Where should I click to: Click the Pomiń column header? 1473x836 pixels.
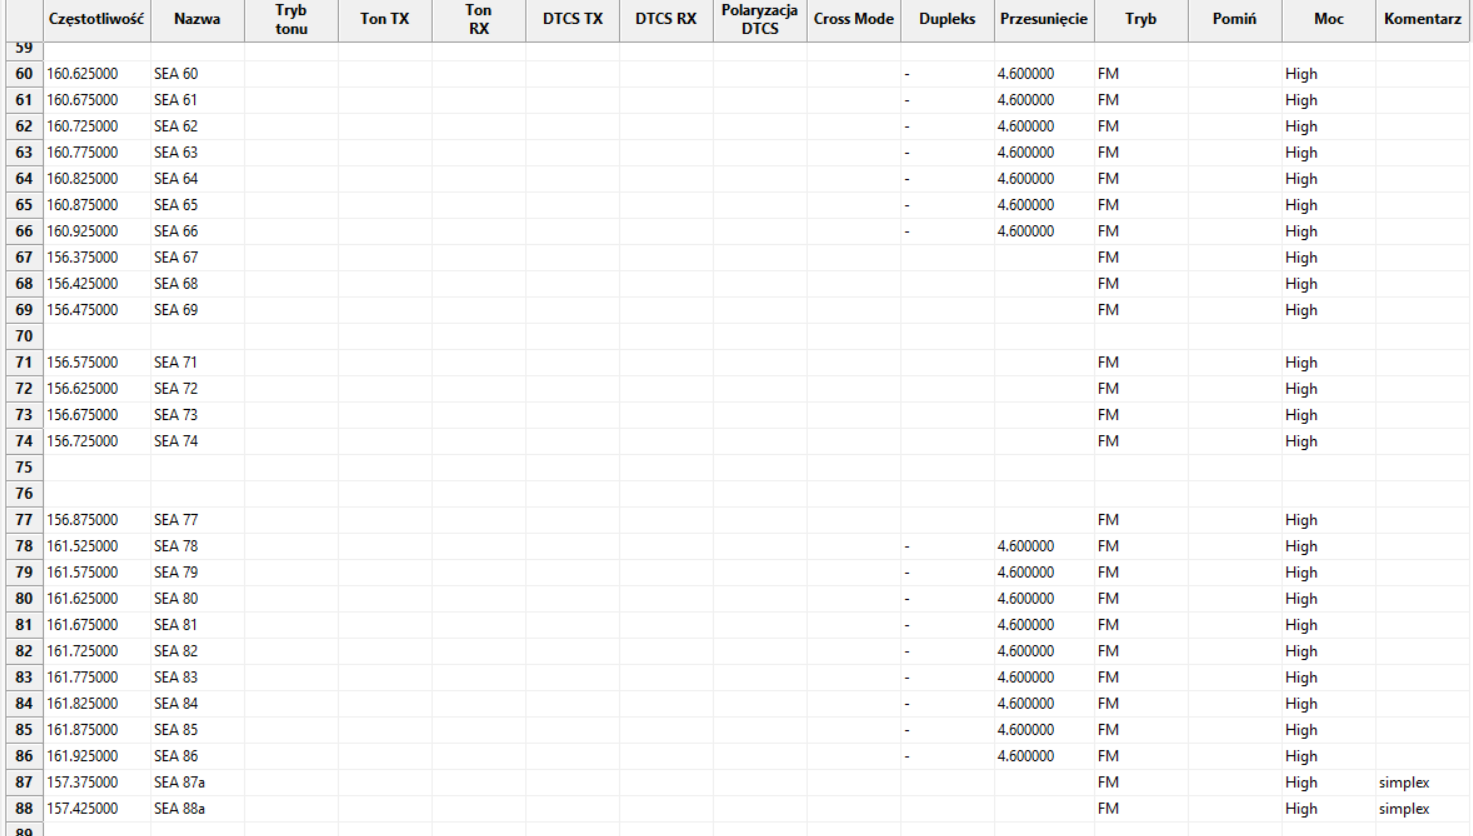pyautogui.click(x=1234, y=19)
